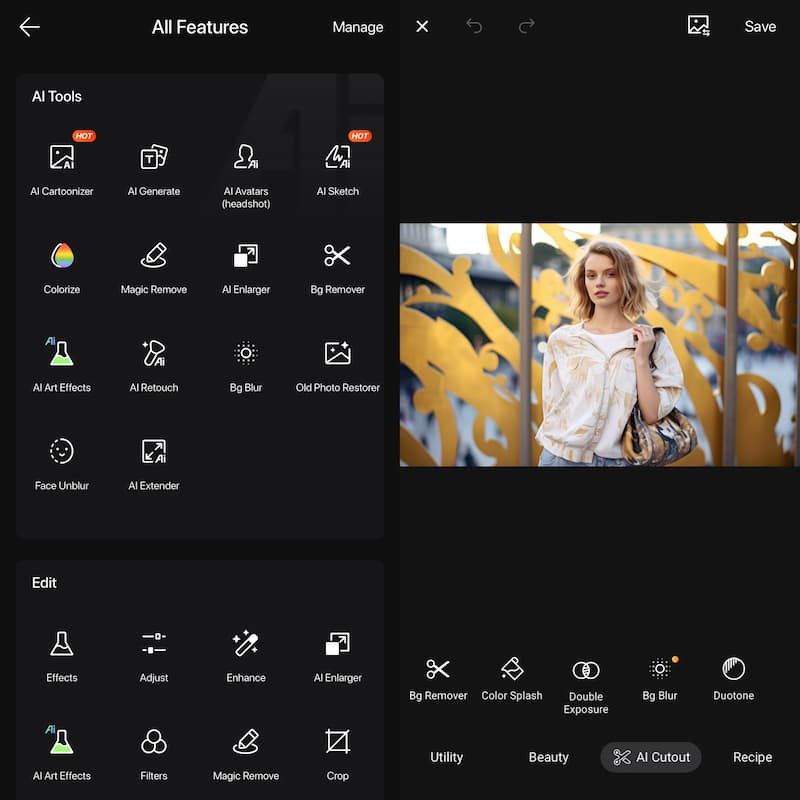Switch to the AI Cutout tab

click(651, 757)
